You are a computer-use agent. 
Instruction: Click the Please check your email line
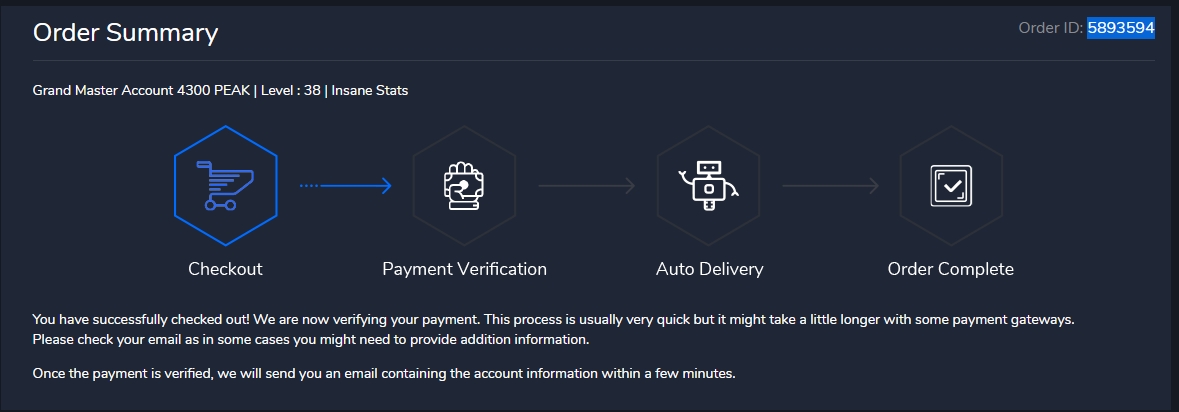pos(310,340)
